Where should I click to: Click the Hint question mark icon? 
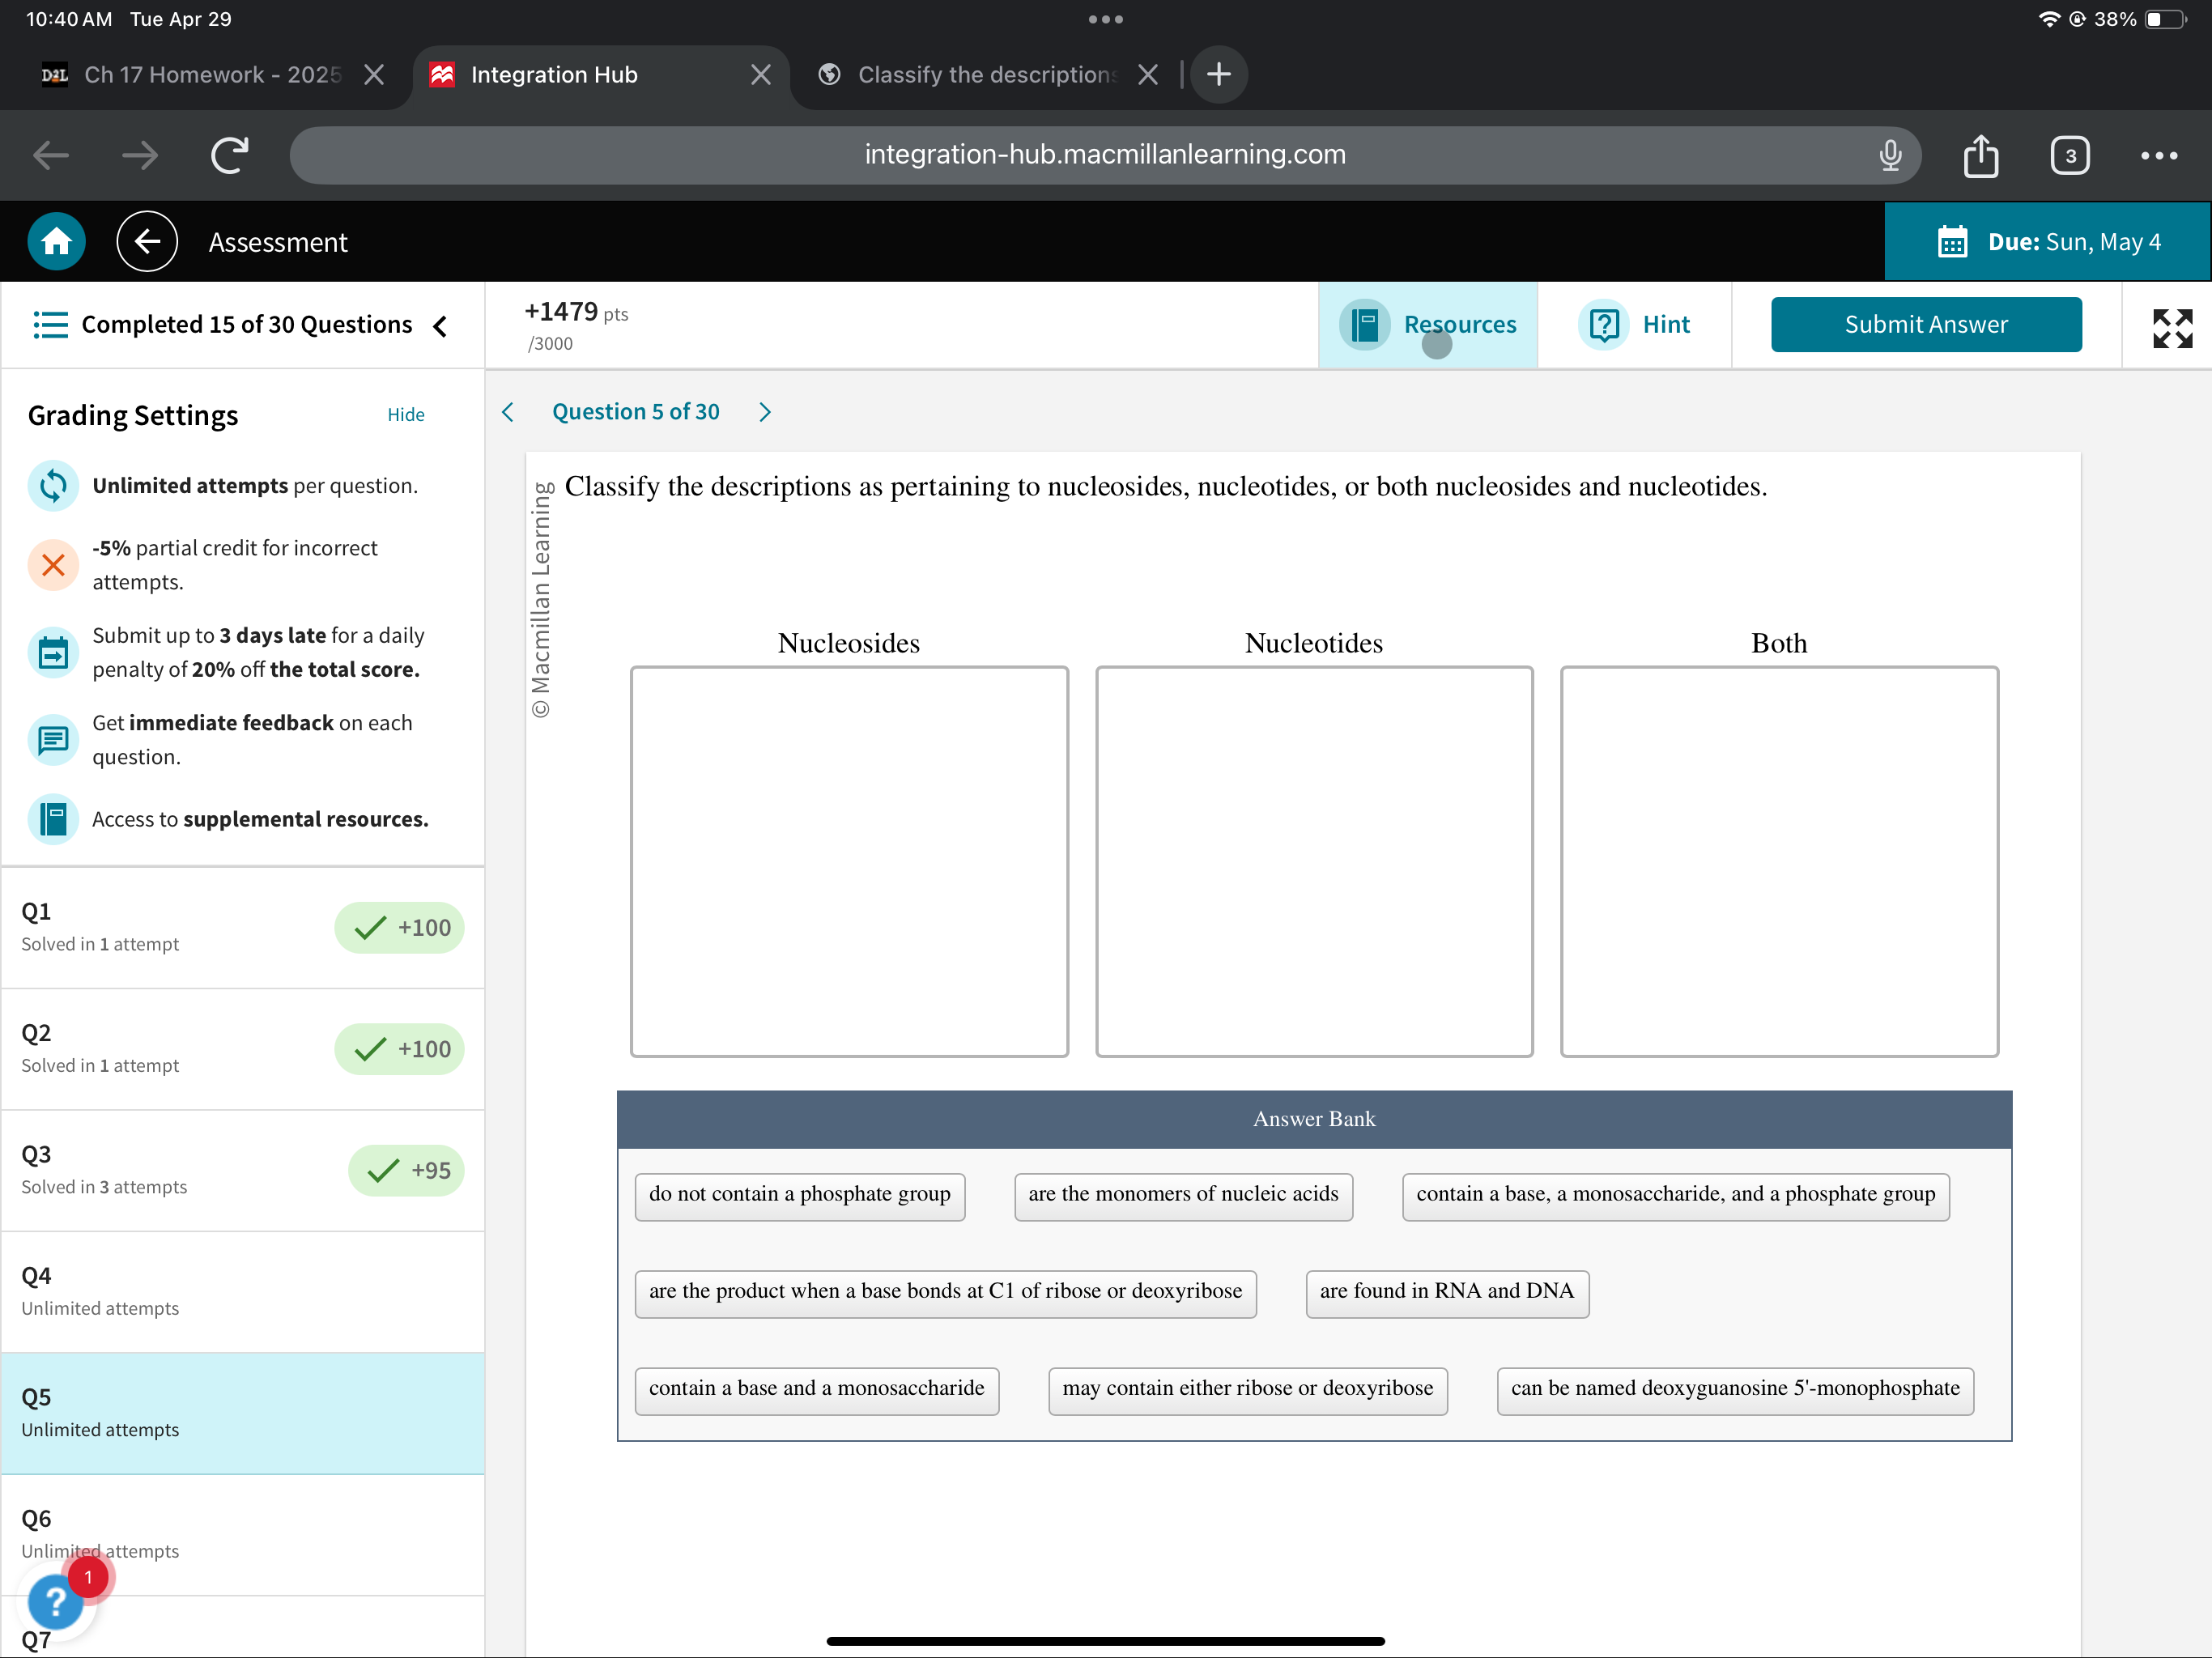click(x=1604, y=324)
